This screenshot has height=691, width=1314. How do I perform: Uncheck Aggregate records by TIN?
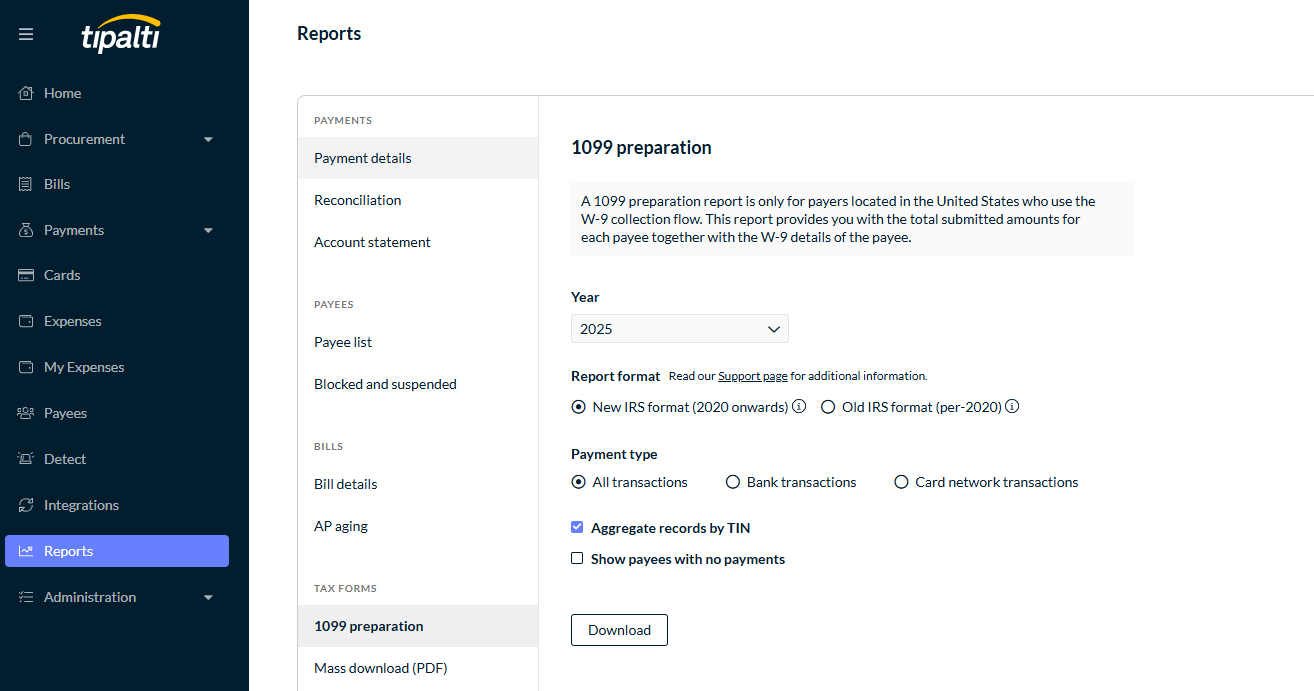577,528
